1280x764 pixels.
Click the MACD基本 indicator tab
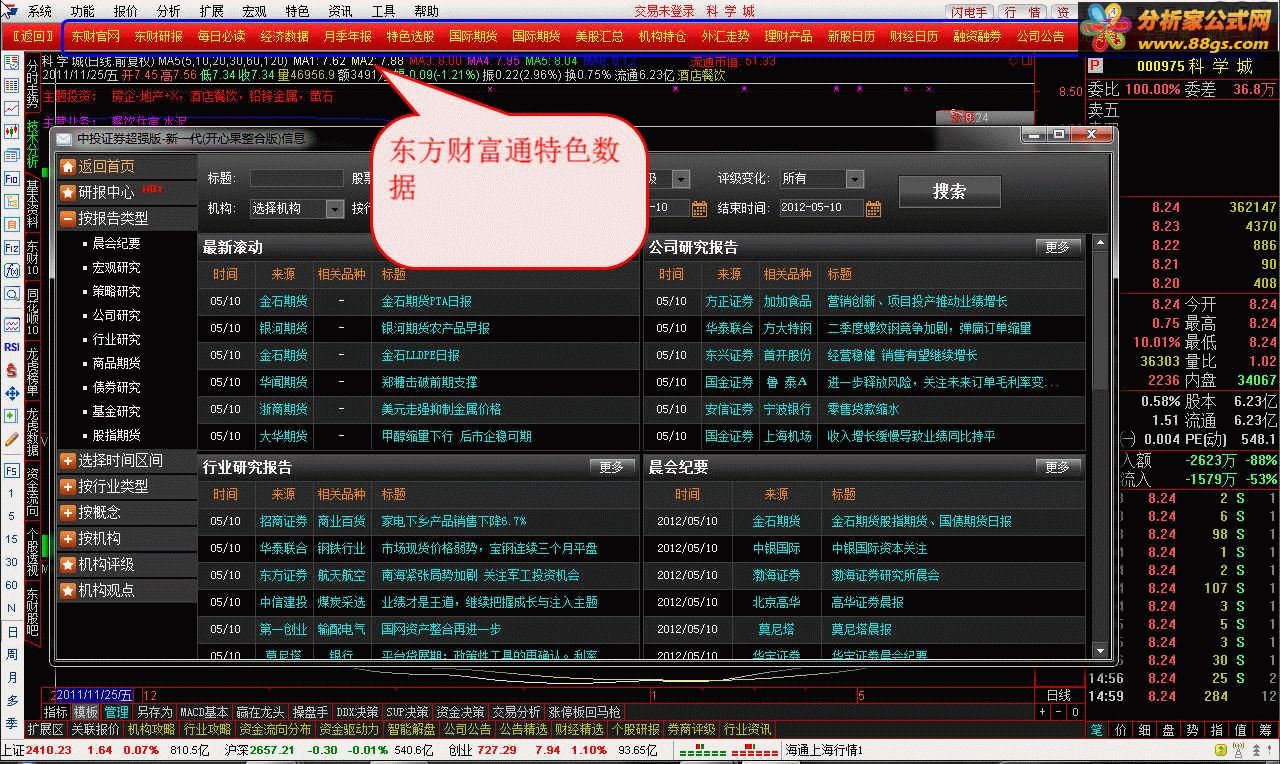coord(204,712)
